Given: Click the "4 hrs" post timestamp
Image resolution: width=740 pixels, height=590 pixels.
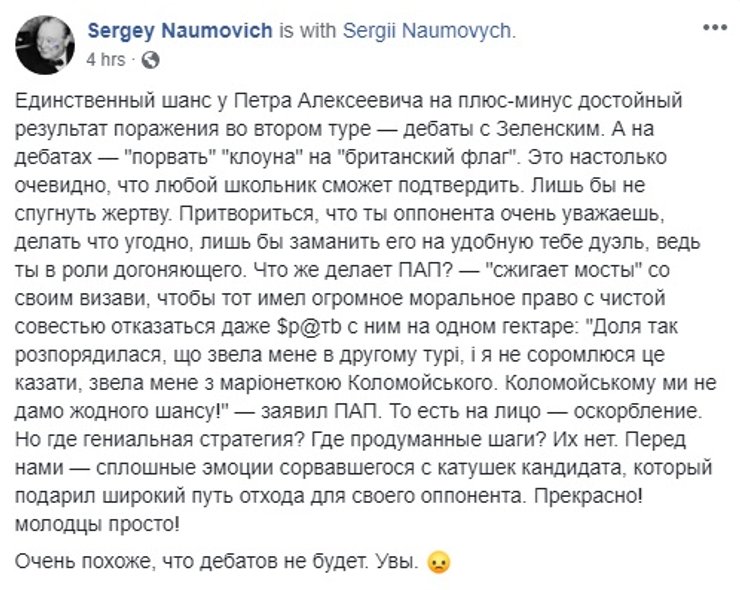Looking at the screenshot, I should 106,59.
